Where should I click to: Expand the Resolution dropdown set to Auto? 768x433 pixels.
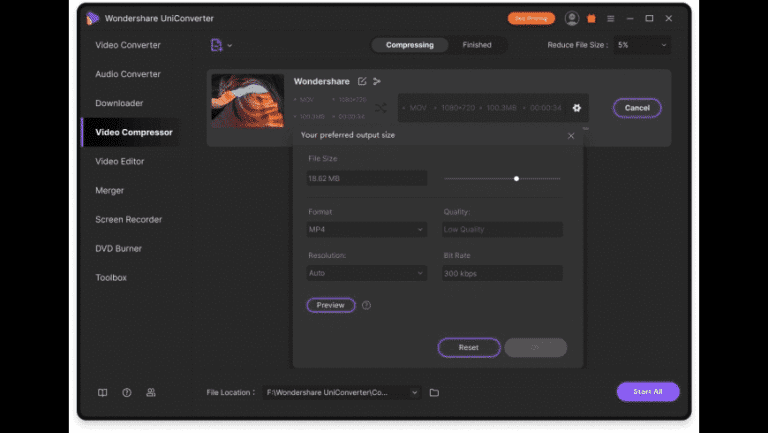pos(367,273)
